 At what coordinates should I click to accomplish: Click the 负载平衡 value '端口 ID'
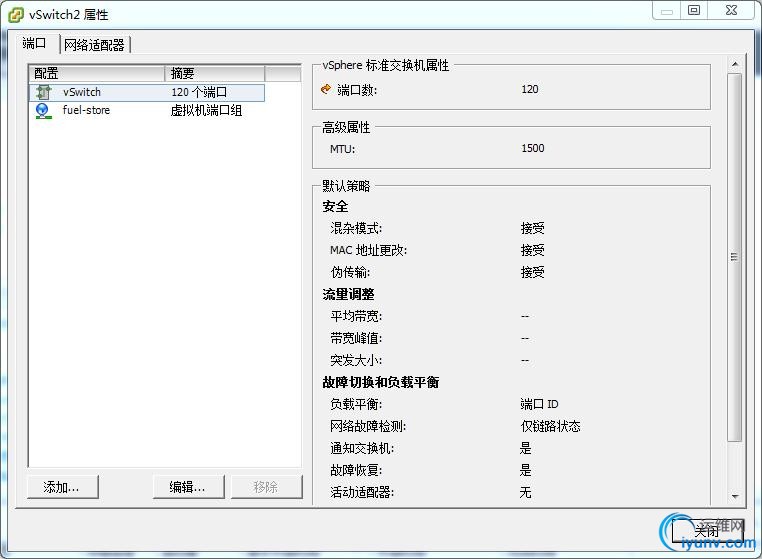coord(539,404)
